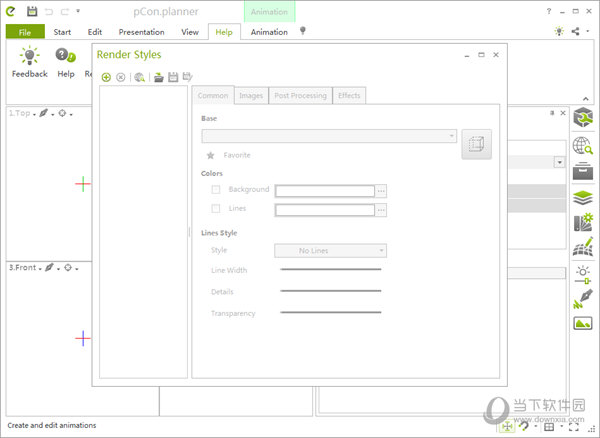Open the tools cube icon in right sidebar
This screenshot has height=438, width=600.
pyautogui.click(x=583, y=117)
